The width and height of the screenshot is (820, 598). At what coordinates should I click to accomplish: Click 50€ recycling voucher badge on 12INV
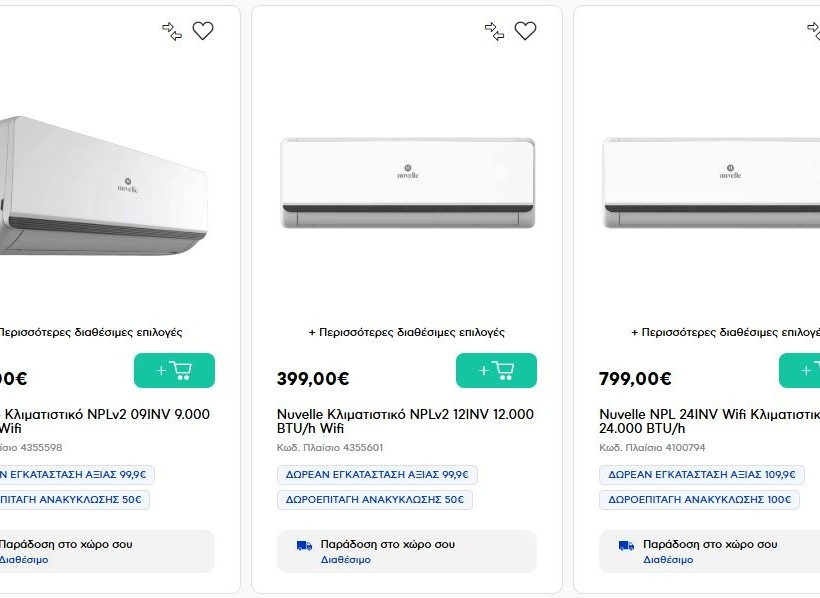pos(374,500)
